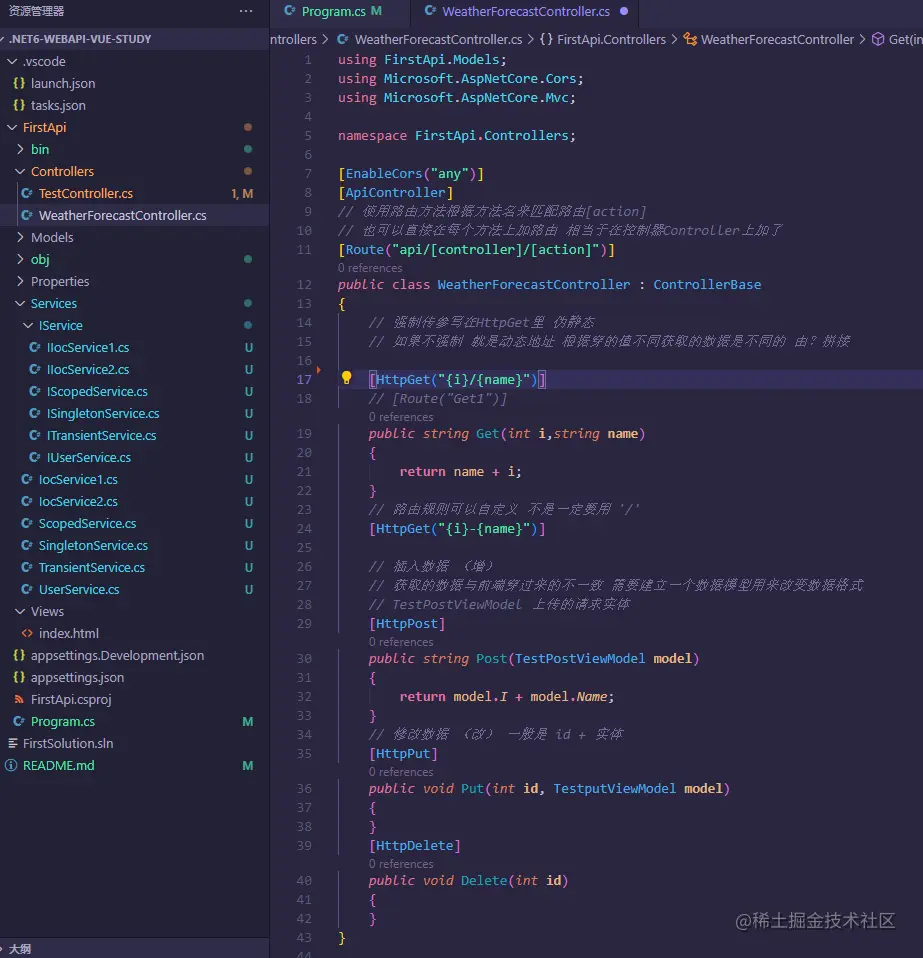Click the RSS-style icon beside FirstApi.csproj

19,699
